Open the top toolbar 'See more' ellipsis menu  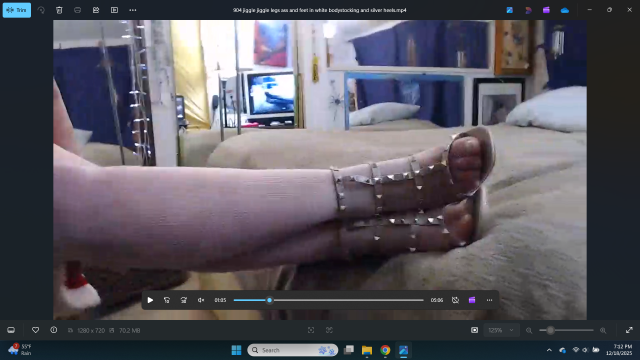coord(133,10)
